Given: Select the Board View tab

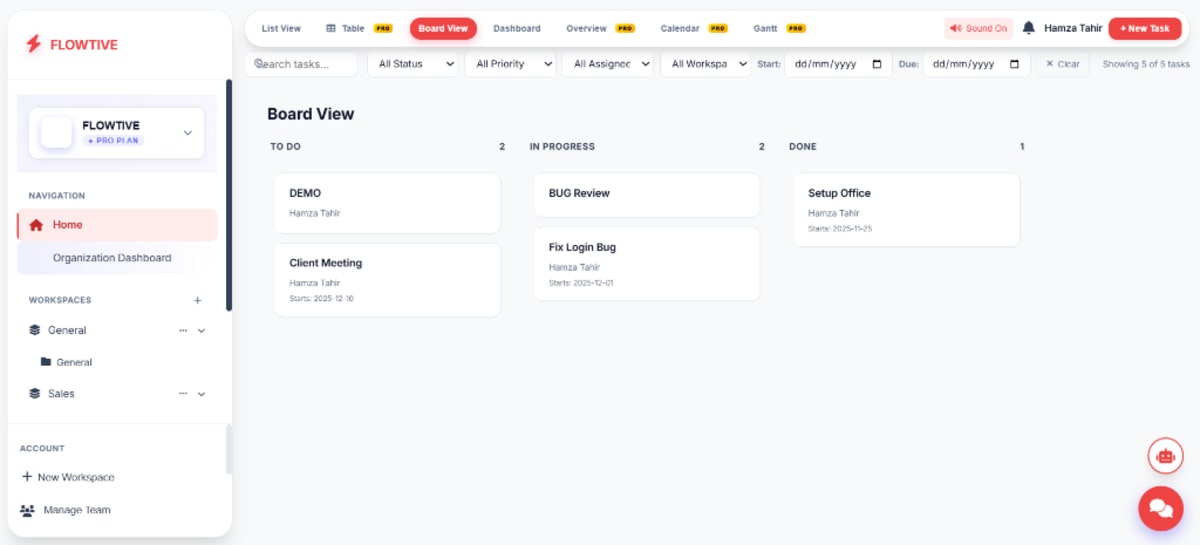Looking at the screenshot, I should pyautogui.click(x=443, y=28).
